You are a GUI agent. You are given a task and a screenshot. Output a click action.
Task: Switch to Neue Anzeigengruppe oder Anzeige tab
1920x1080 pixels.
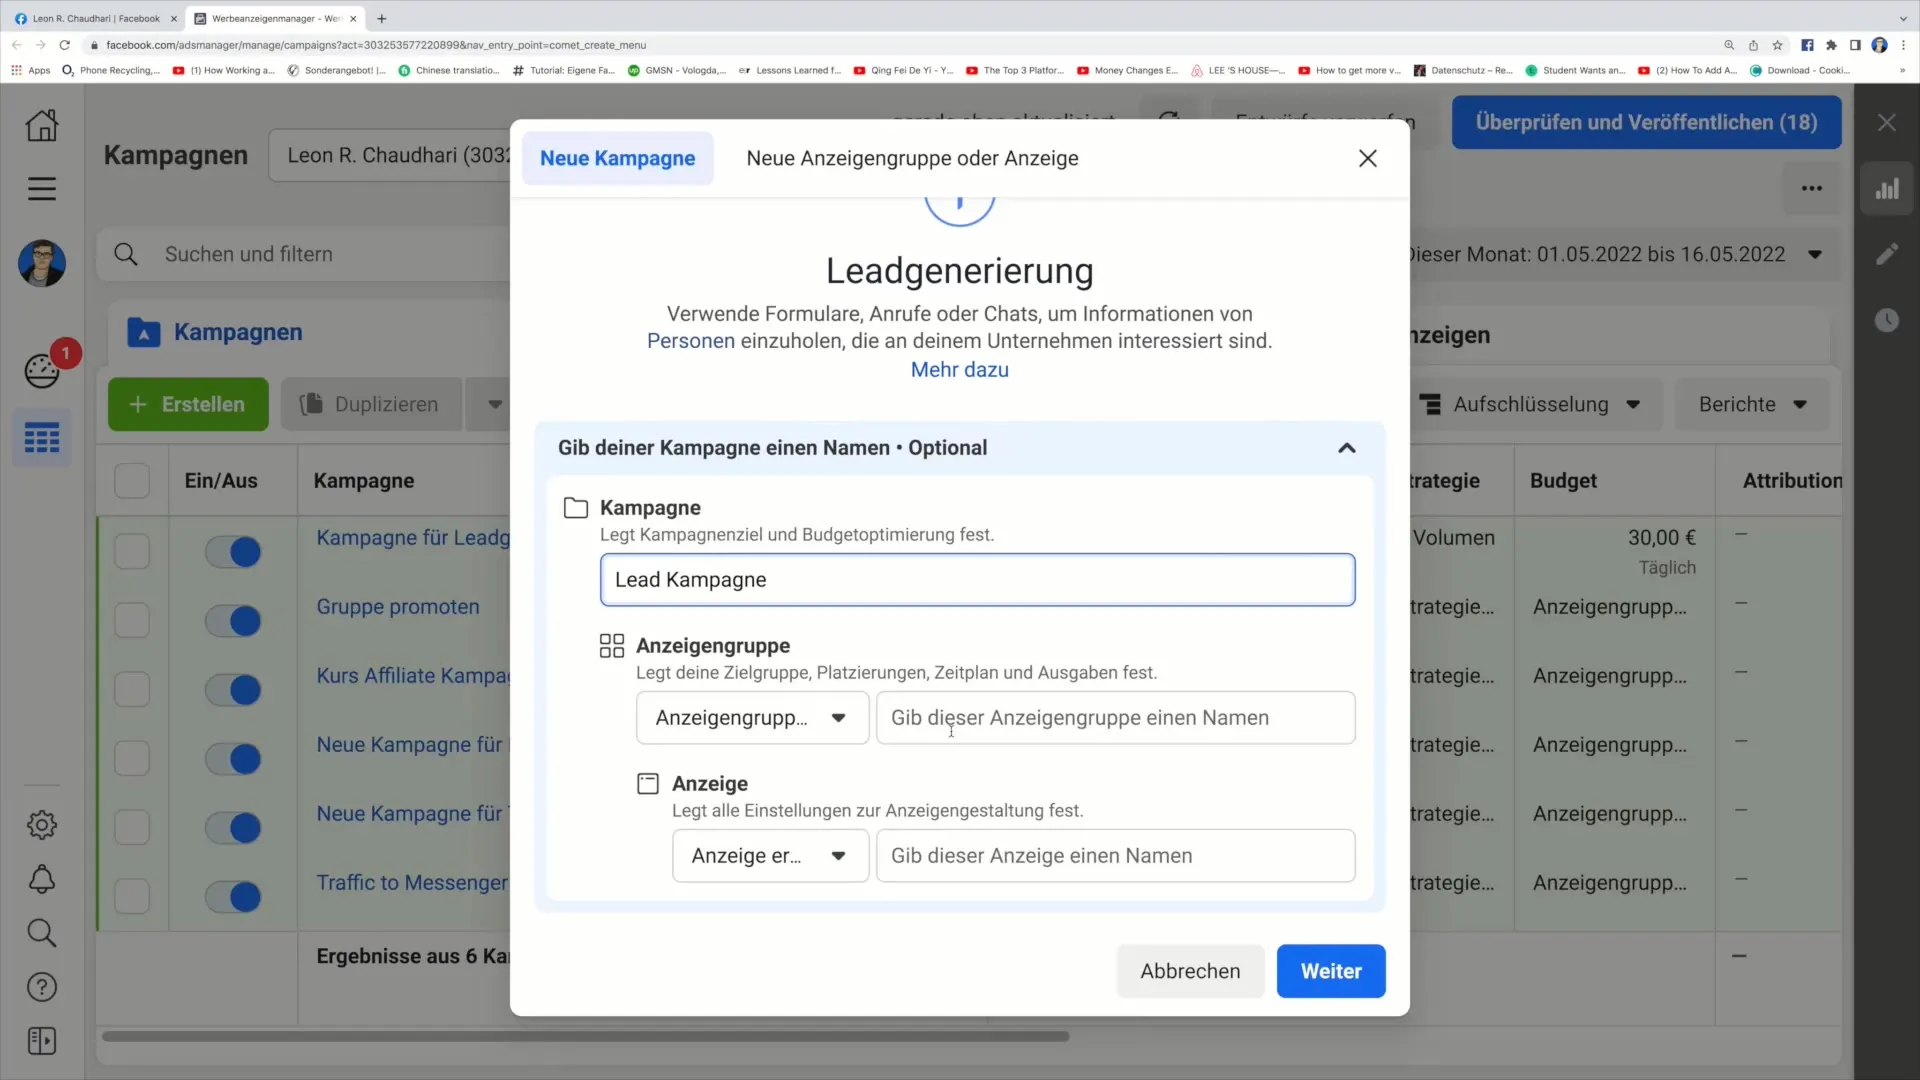912,158
